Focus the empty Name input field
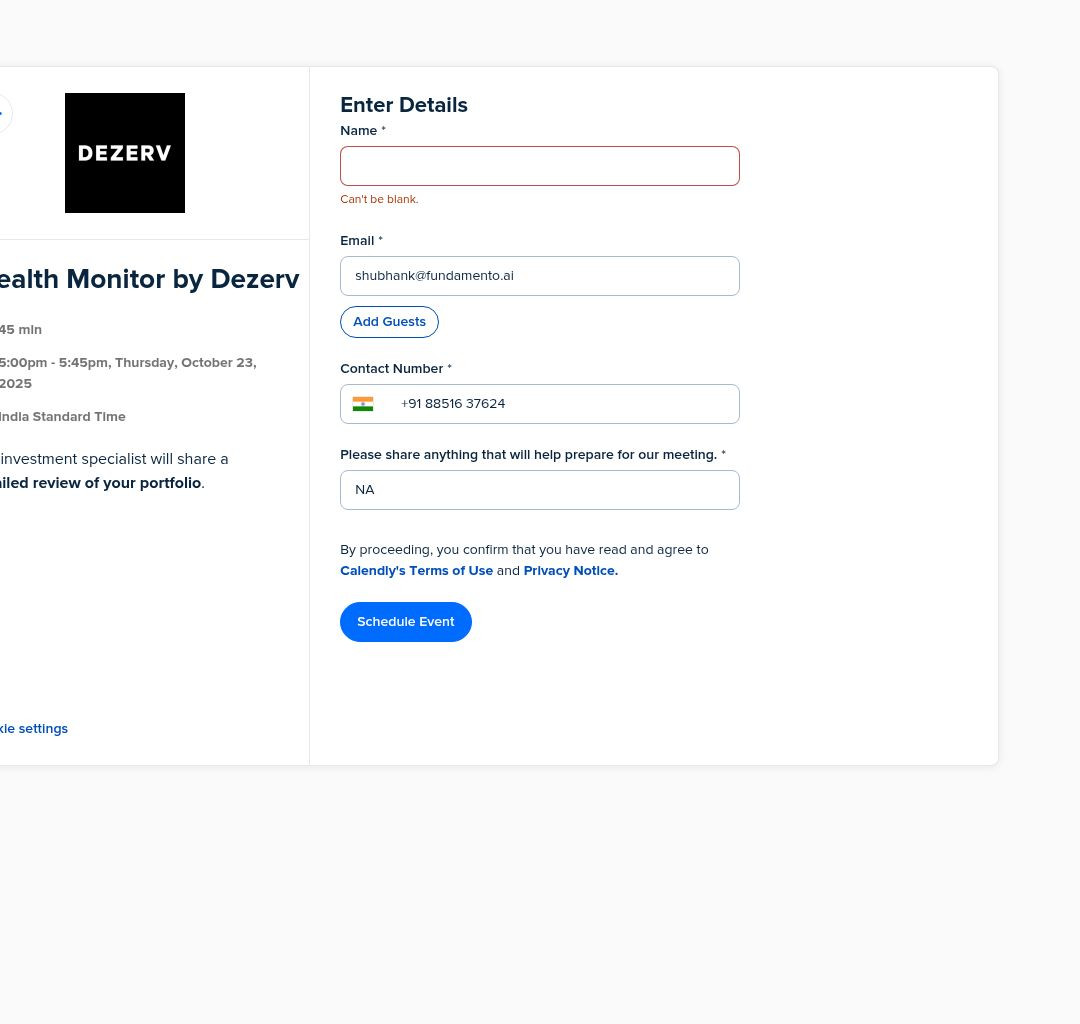This screenshot has width=1080, height=1024. tap(539, 166)
